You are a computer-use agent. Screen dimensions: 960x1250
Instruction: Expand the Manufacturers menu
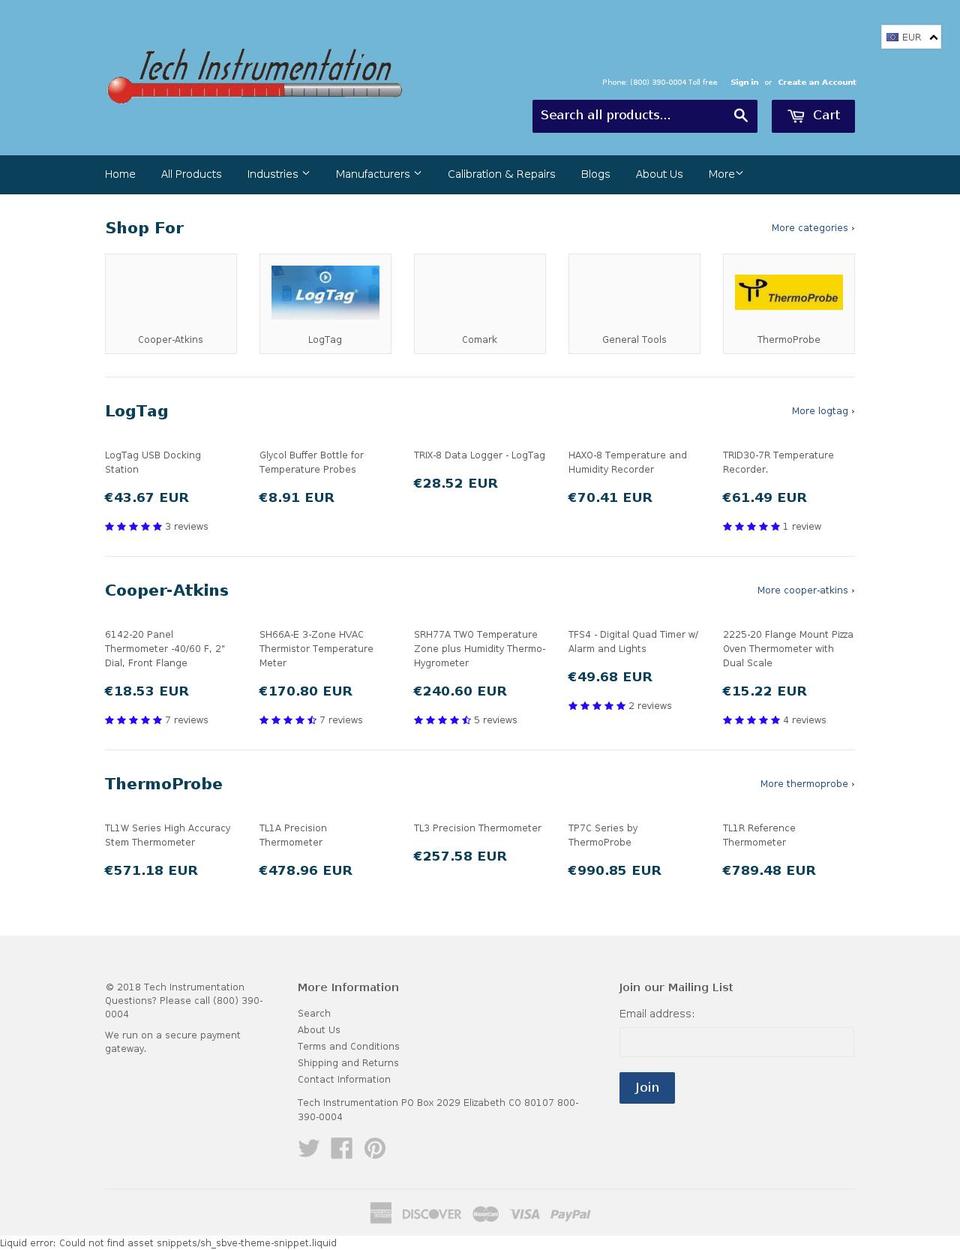pyautogui.click(x=378, y=174)
